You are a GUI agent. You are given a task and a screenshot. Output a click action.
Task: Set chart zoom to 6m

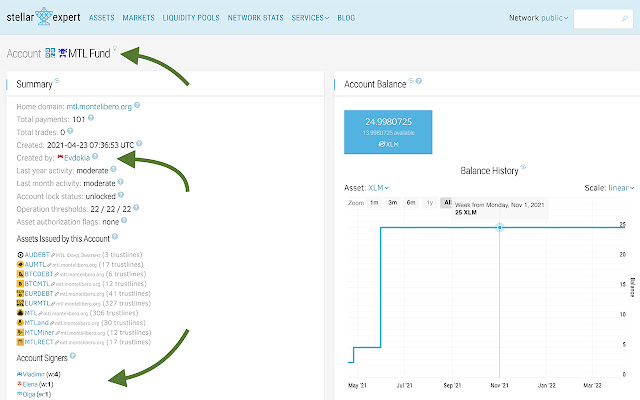[x=411, y=202]
